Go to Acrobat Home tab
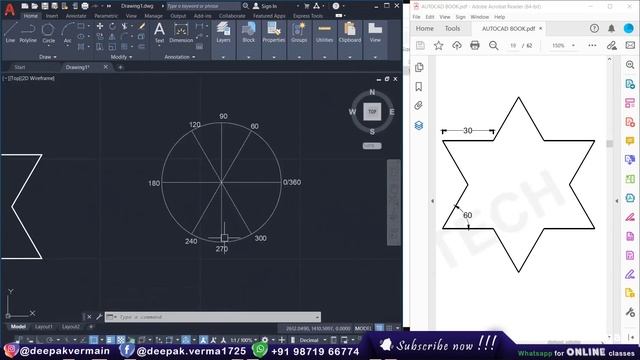The height and width of the screenshot is (360, 640). (x=424, y=29)
